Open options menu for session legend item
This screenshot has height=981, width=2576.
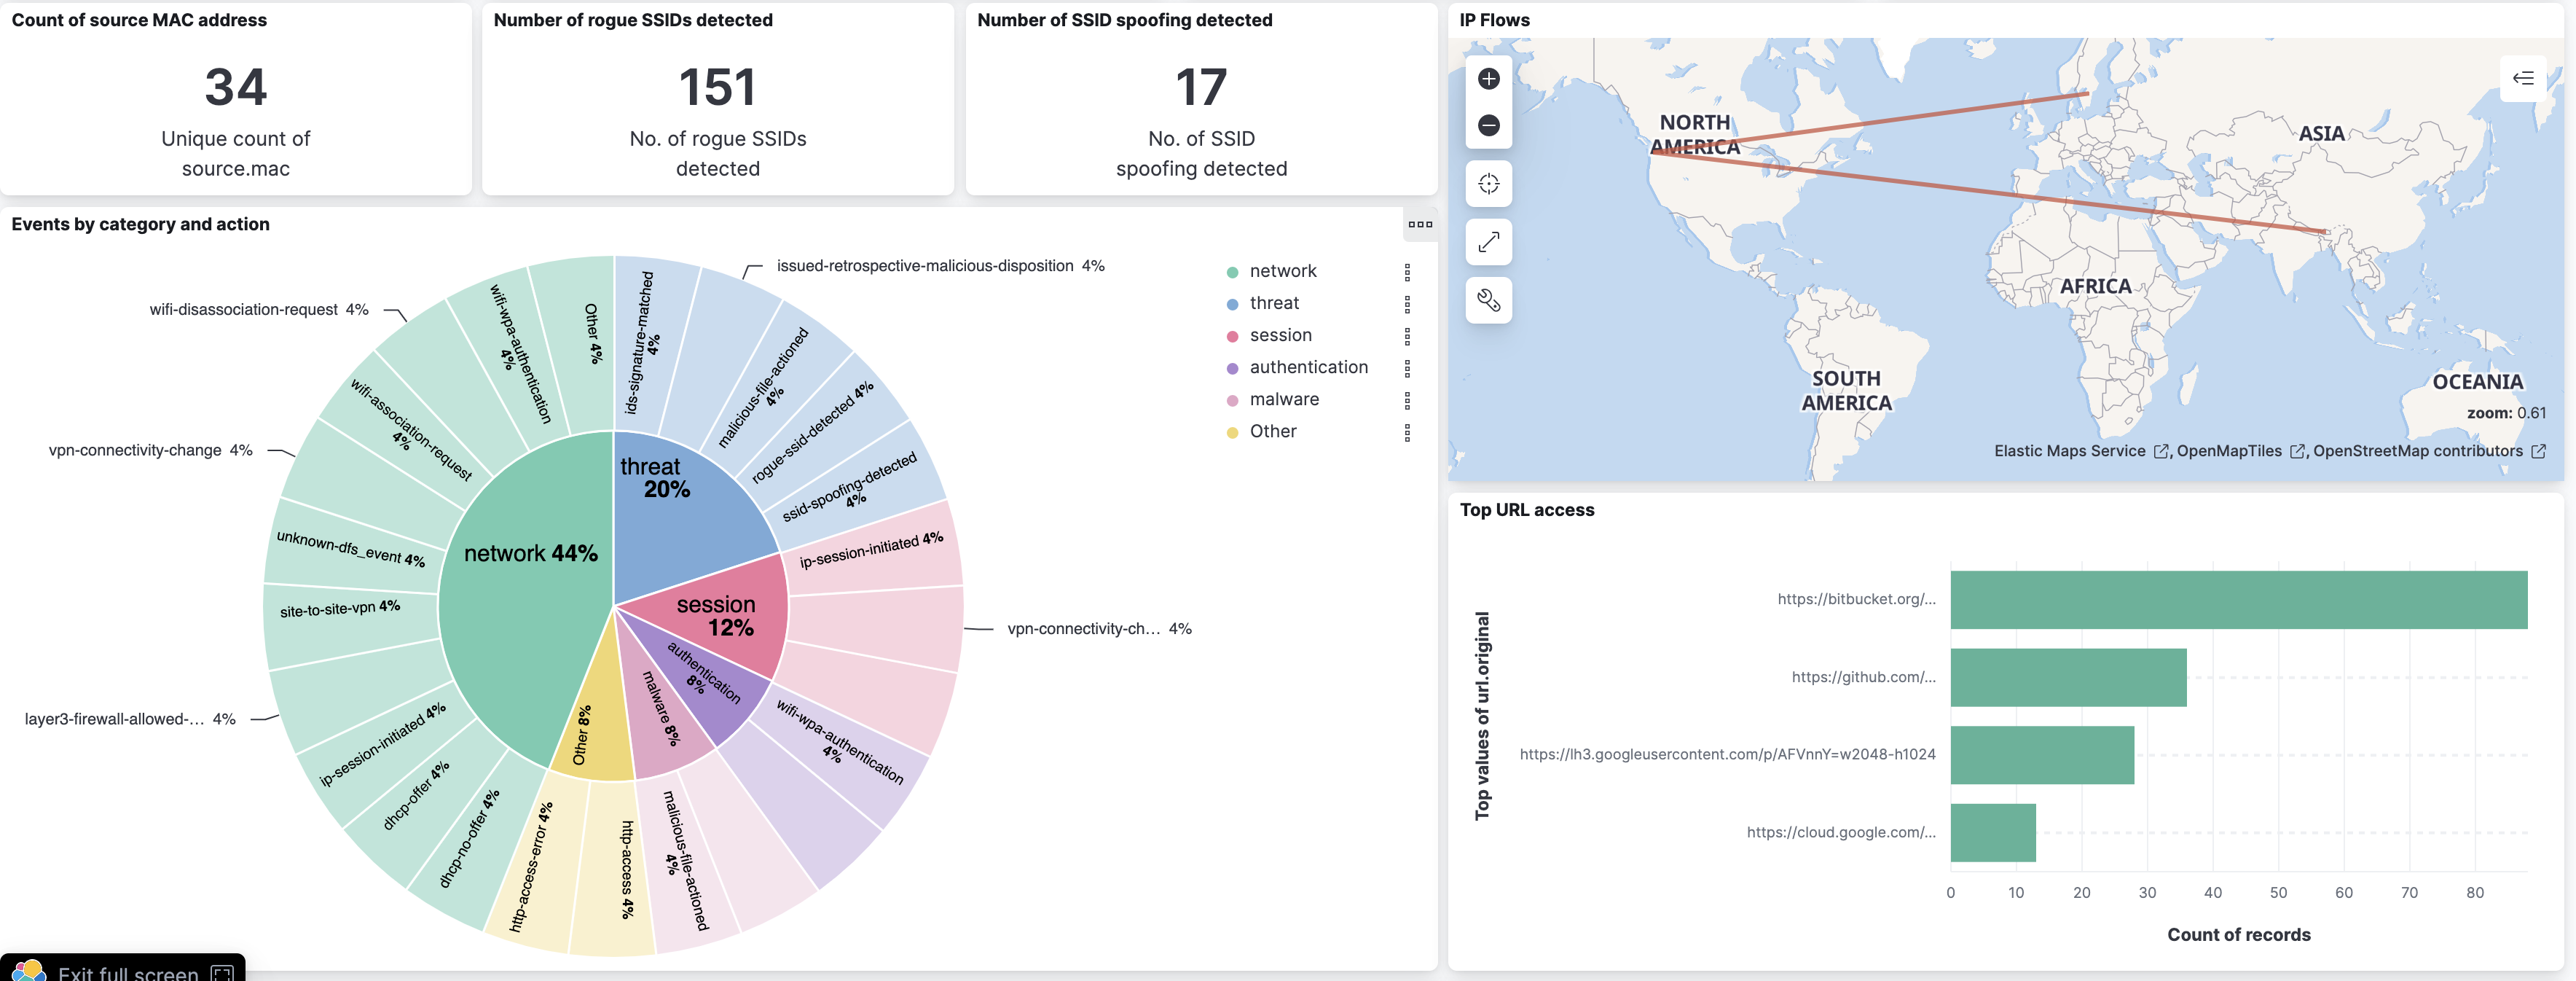pyautogui.click(x=1408, y=335)
